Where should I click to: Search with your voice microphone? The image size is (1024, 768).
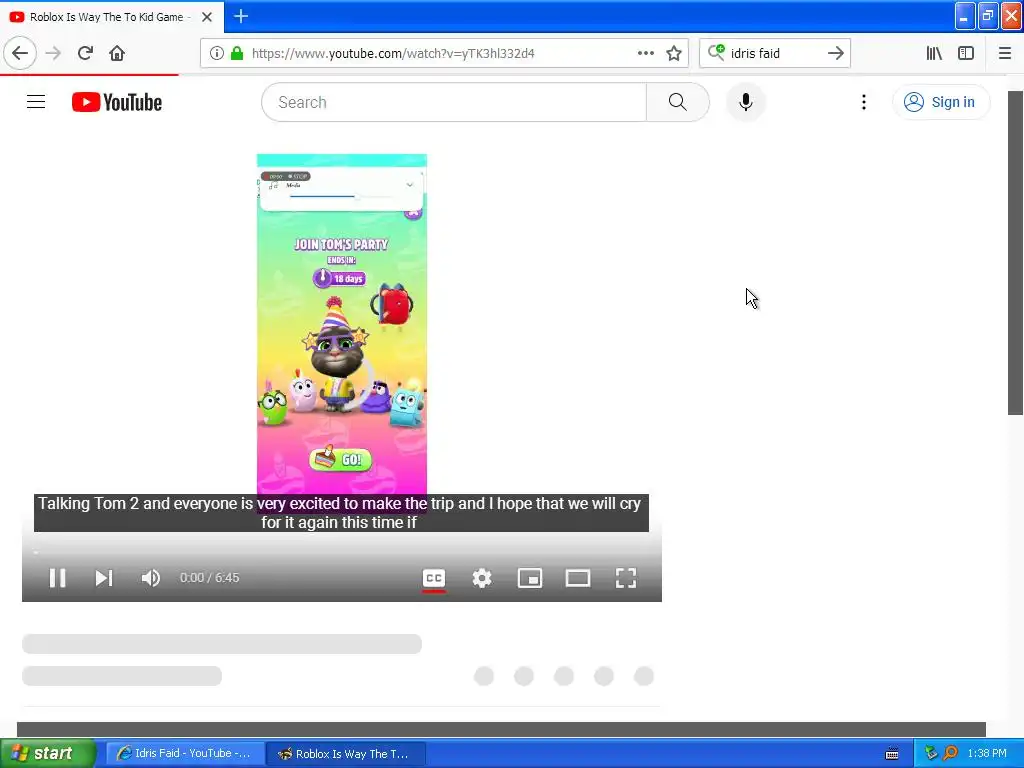(x=745, y=102)
